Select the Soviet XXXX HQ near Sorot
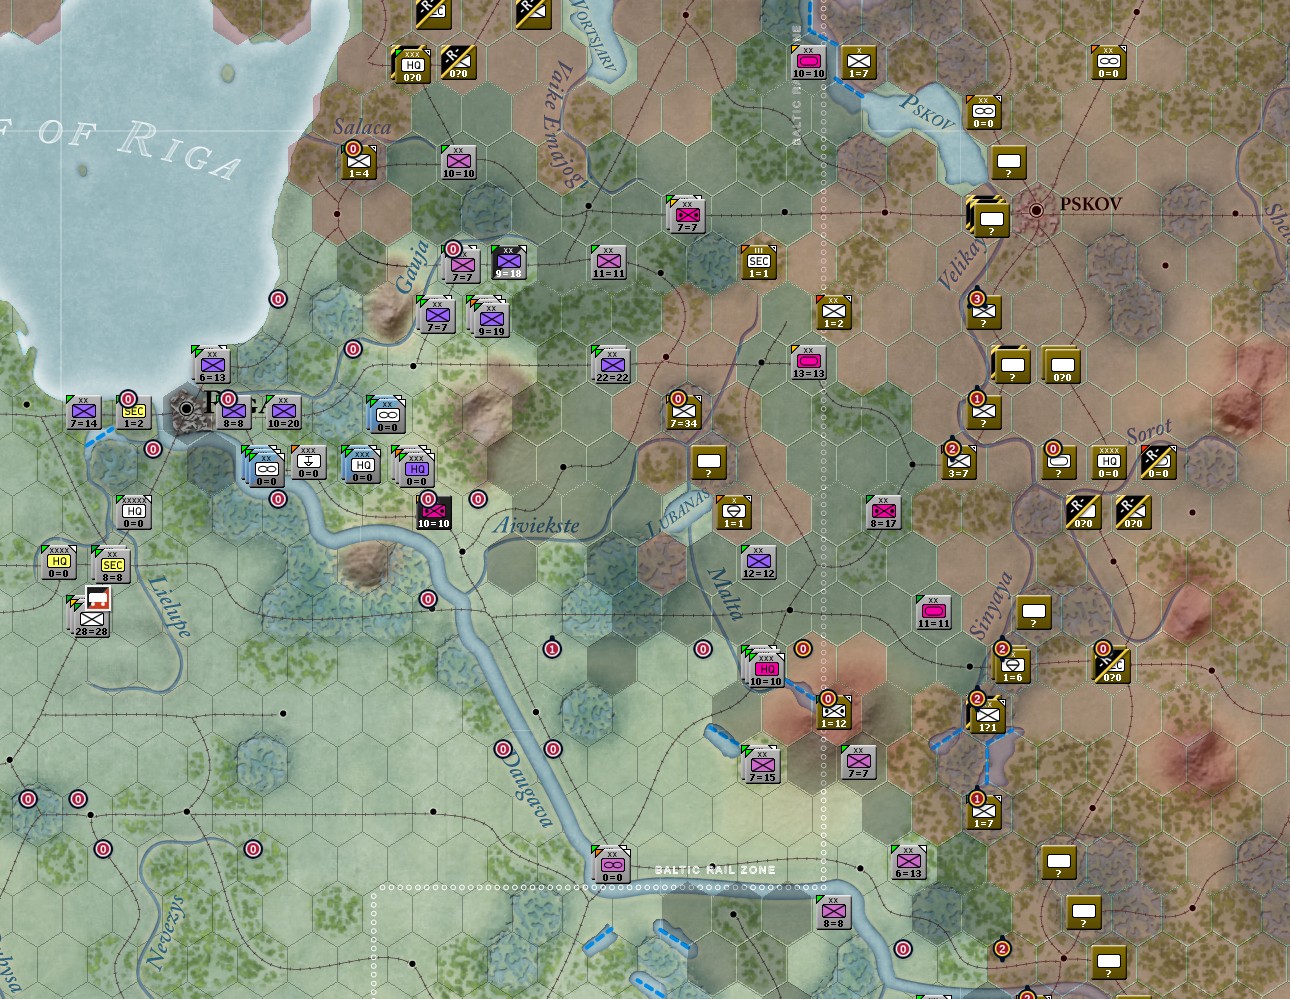Image resolution: width=1290 pixels, height=999 pixels. tap(1109, 462)
